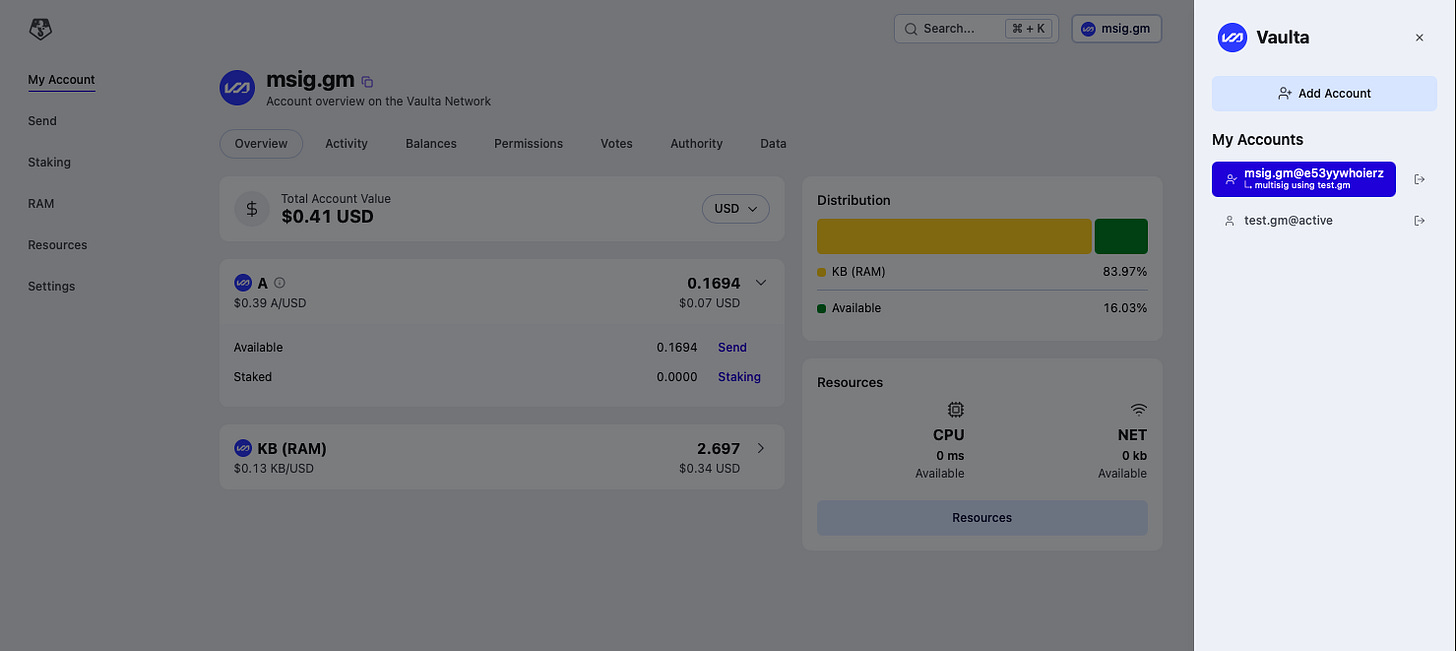Click the green Available distribution bar
This screenshot has width=1456, height=651.
(1121, 236)
